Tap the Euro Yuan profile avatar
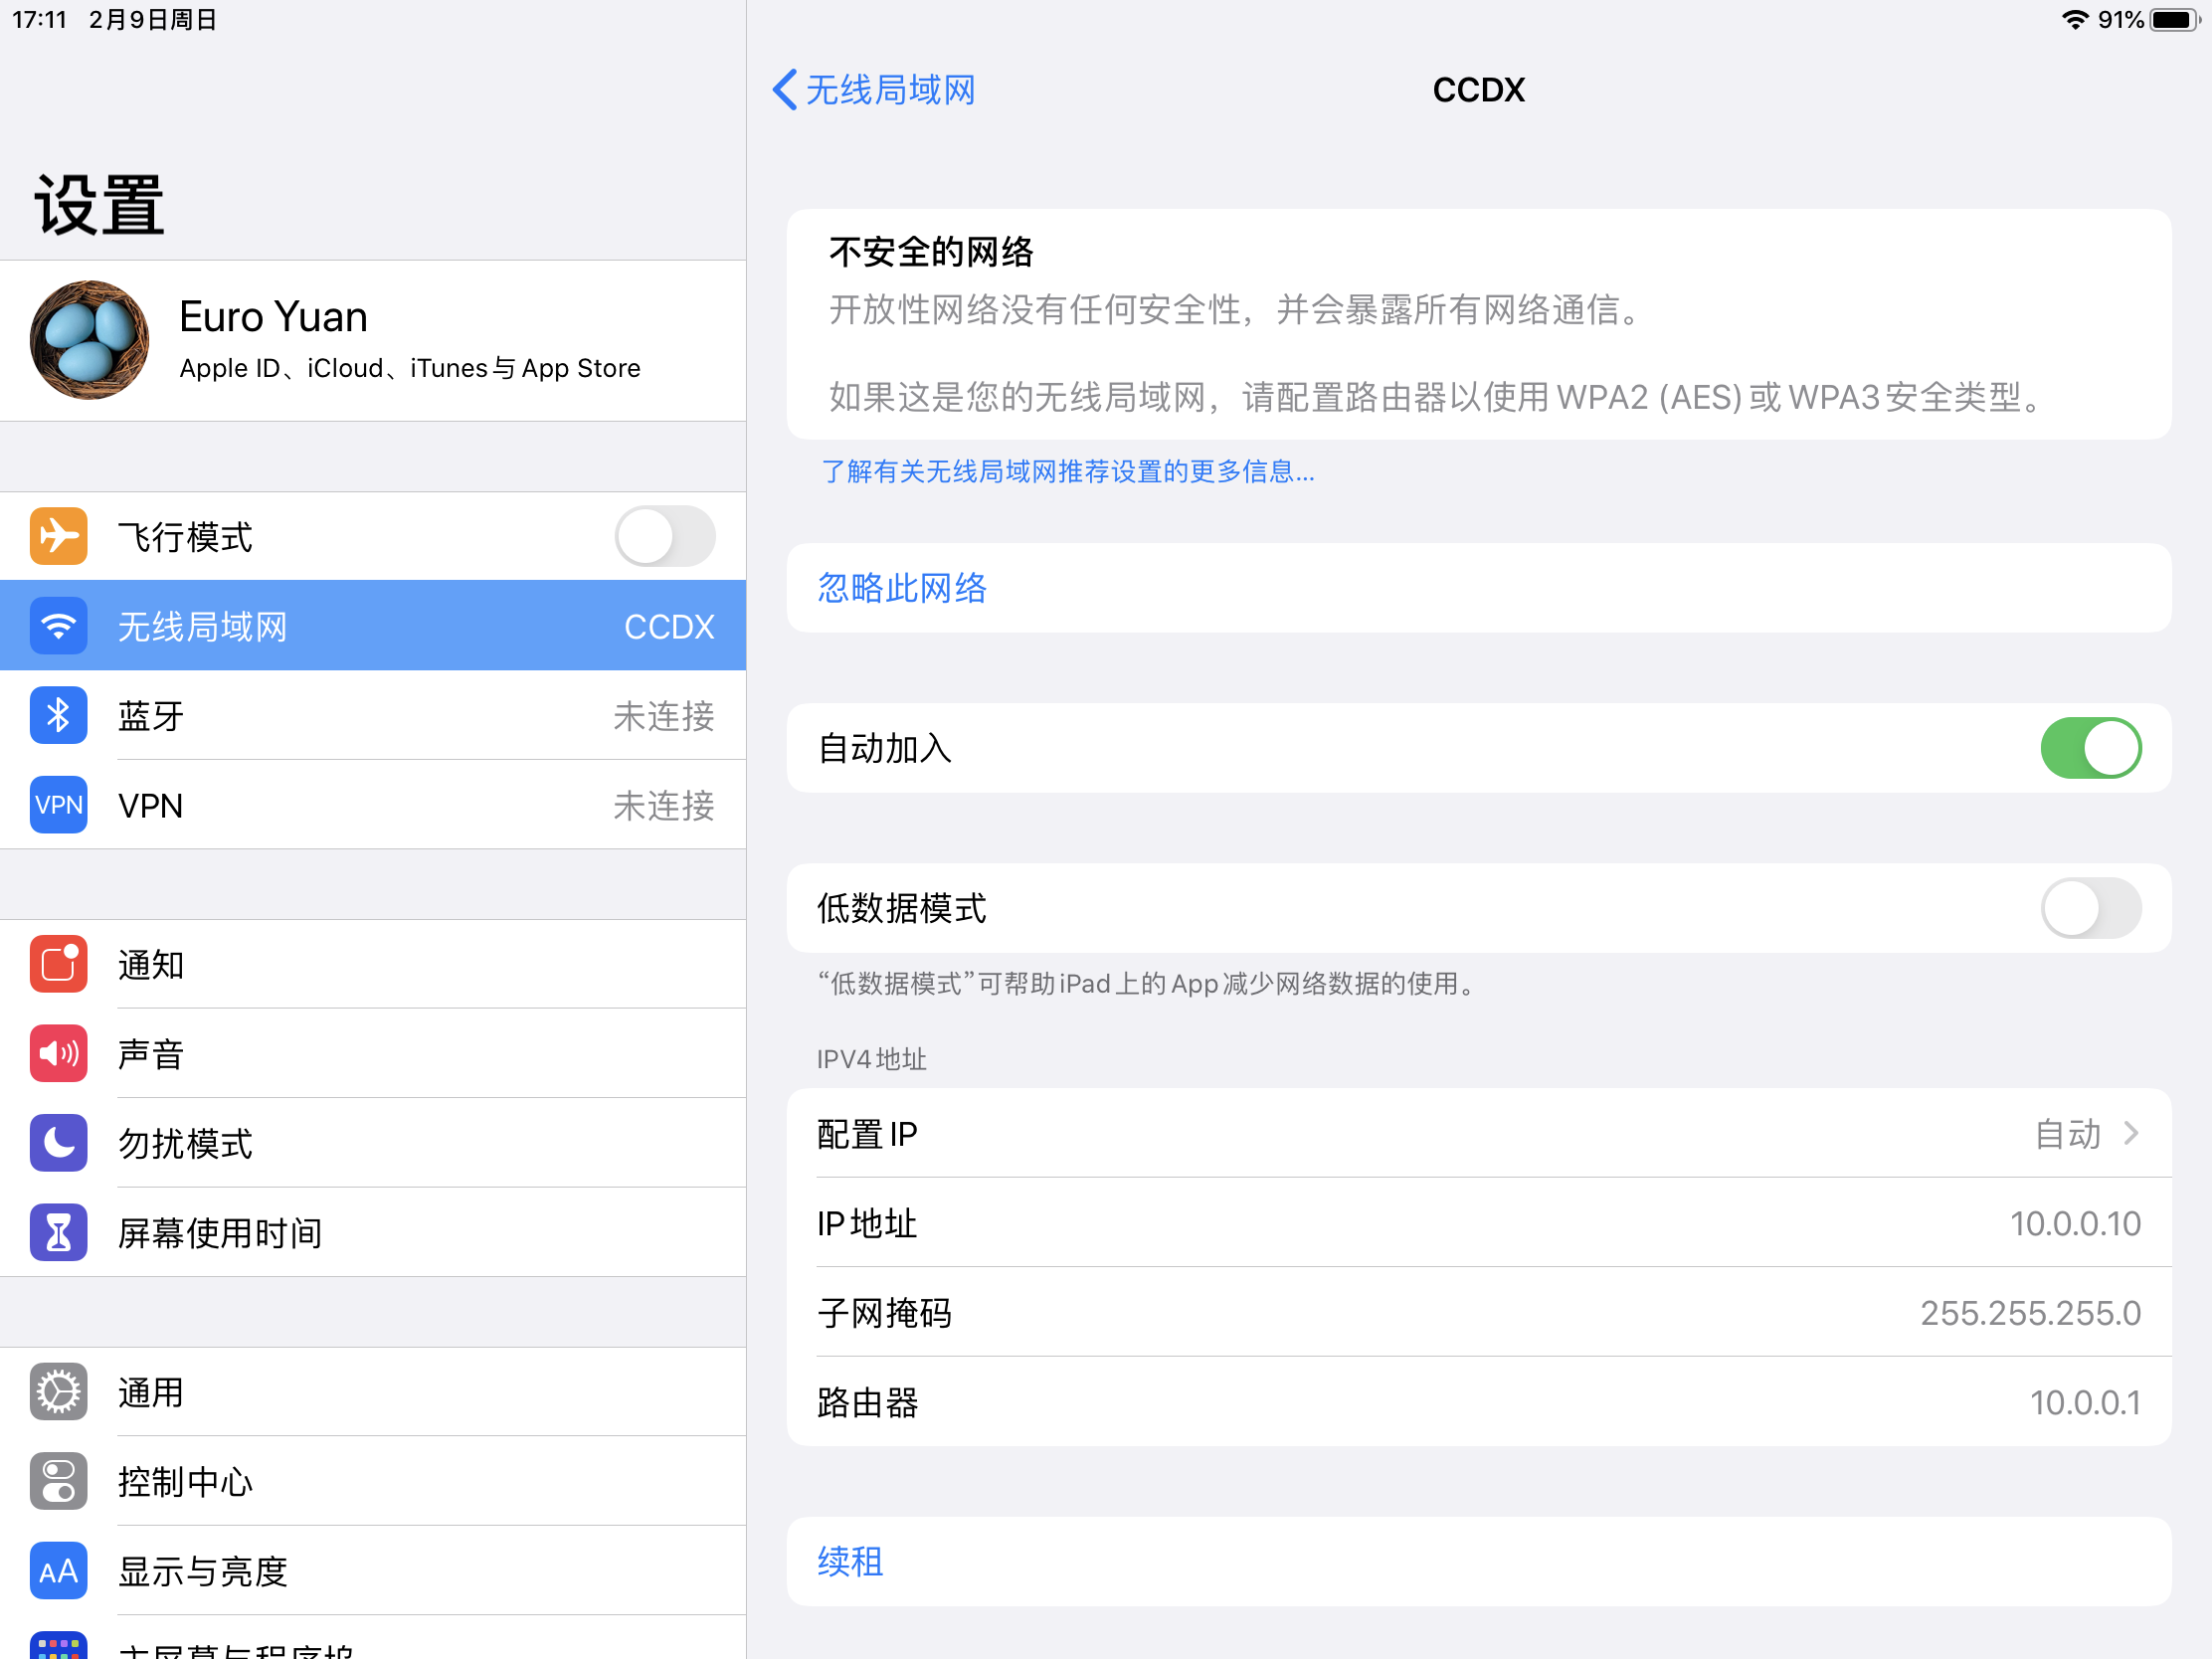Viewport: 2212px width, 1659px height. (89, 340)
